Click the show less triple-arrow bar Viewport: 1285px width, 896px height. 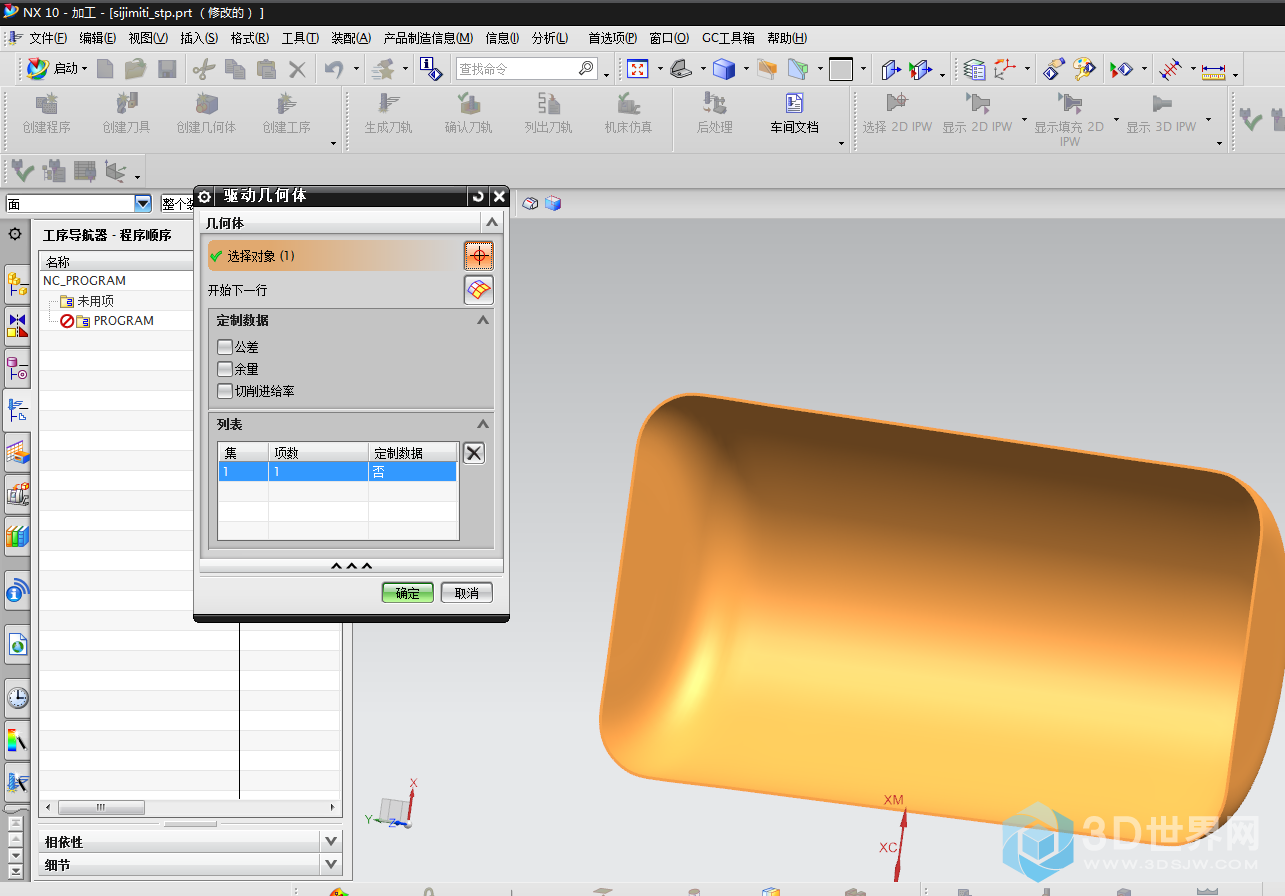point(351,566)
